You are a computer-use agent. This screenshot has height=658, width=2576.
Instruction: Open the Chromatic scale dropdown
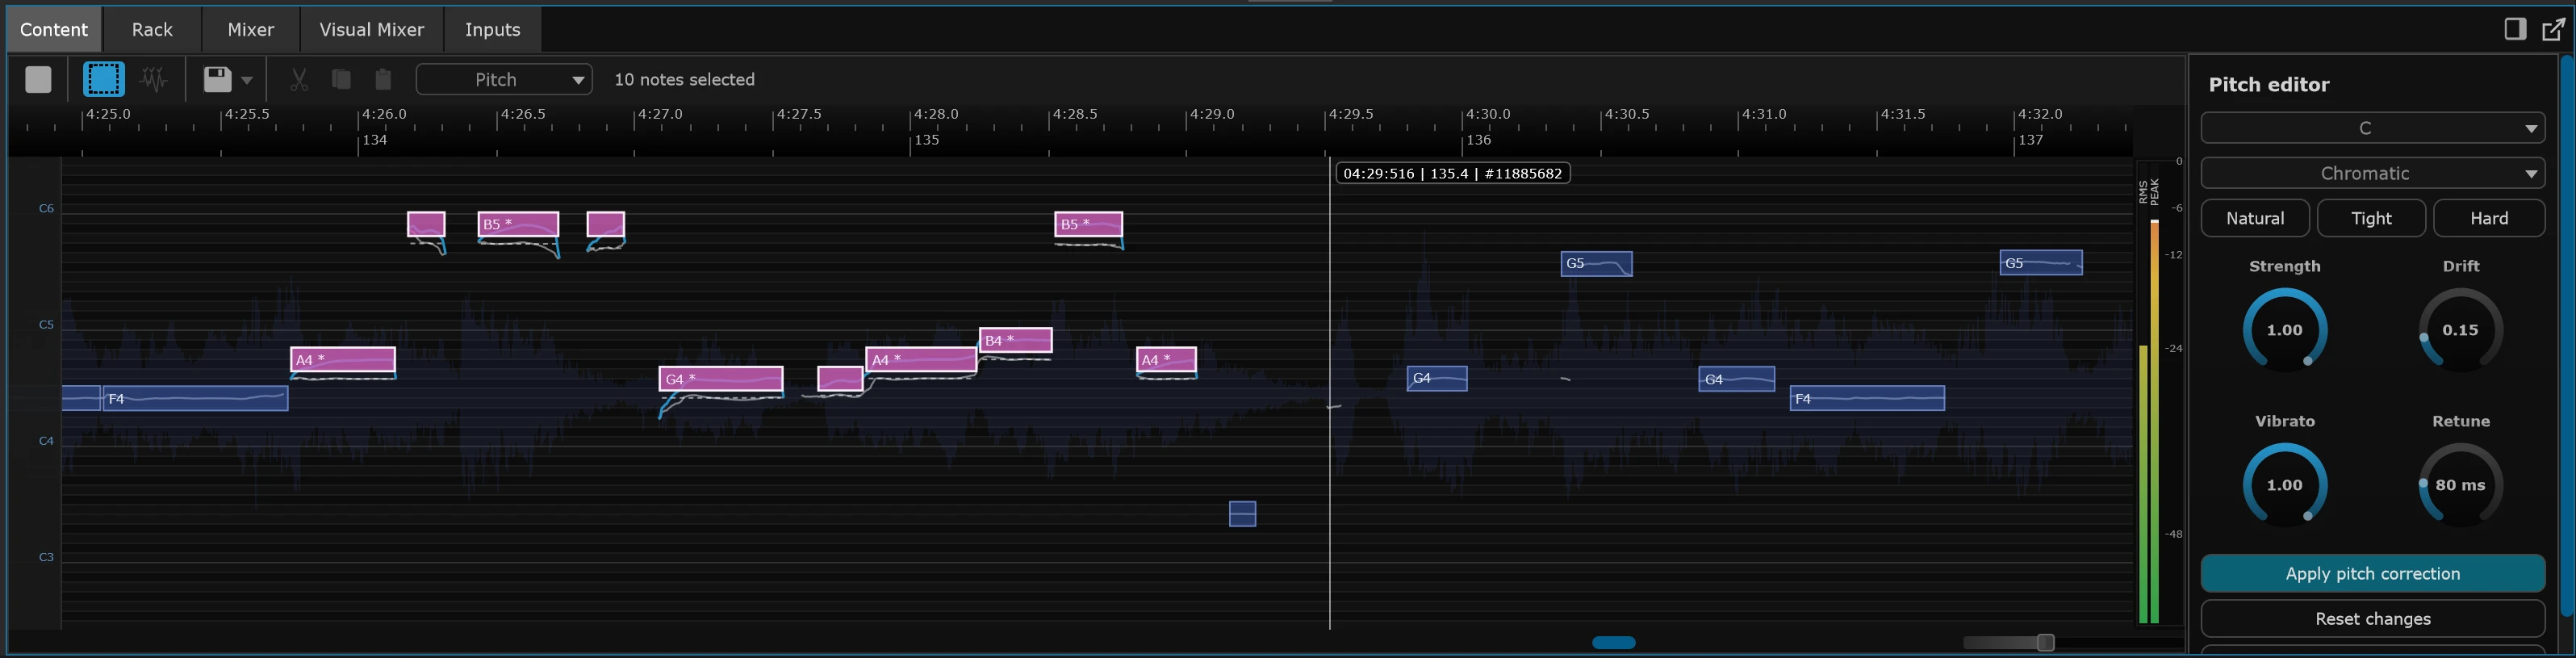(x=2372, y=173)
